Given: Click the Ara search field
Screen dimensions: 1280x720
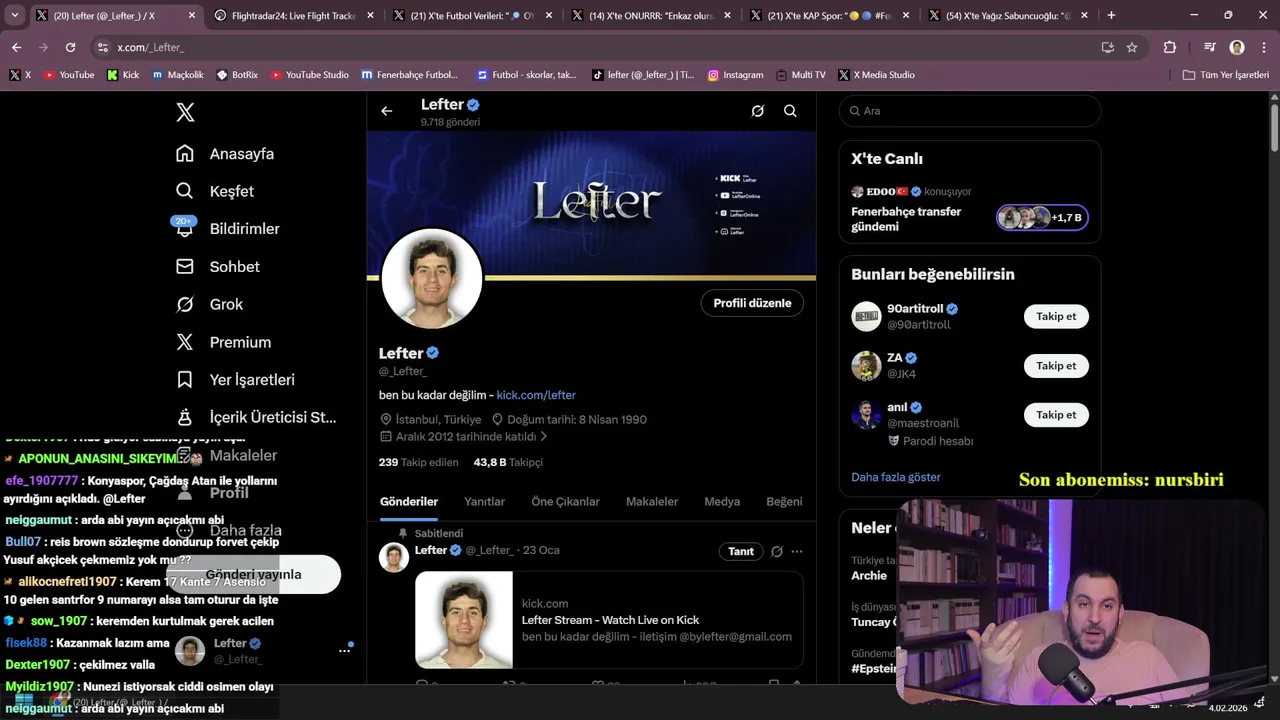Looking at the screenshot, I should (x=970, y=111).
